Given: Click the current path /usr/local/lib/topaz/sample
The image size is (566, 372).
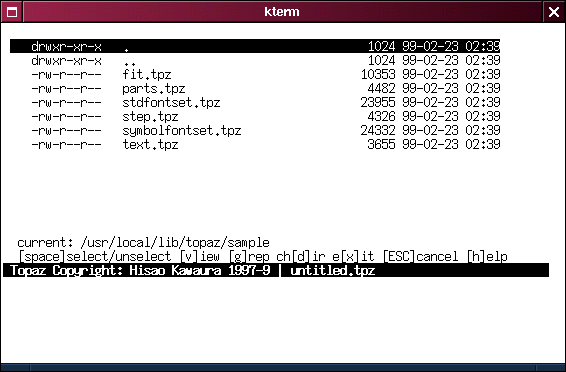Looking at the screenshot, I should click(175, 242).
